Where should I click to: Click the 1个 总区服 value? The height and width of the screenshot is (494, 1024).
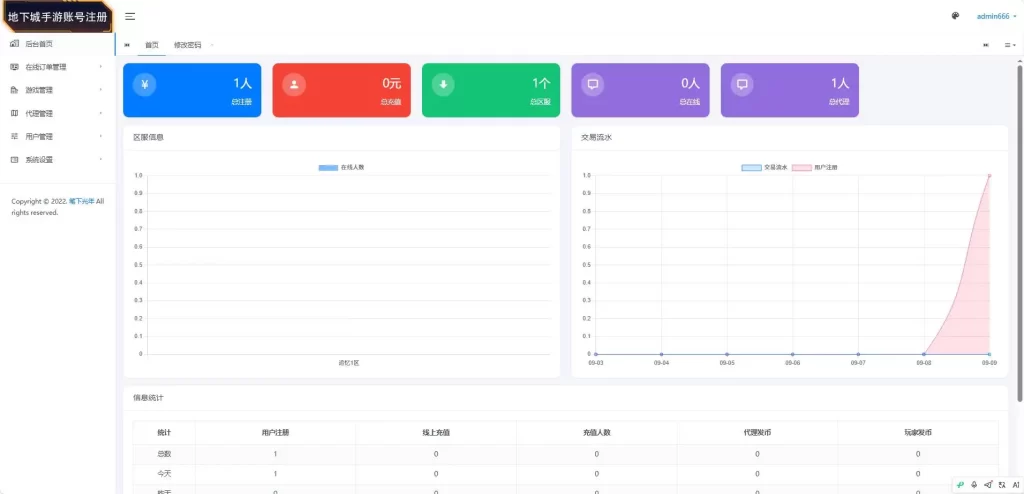pyautogui.click(x=541, y=83)
